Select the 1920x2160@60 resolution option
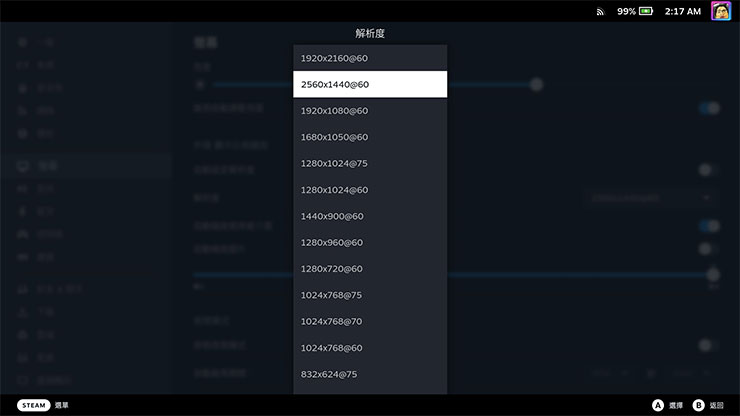Viewport: 740px width, 416px height. click(370, 58)
